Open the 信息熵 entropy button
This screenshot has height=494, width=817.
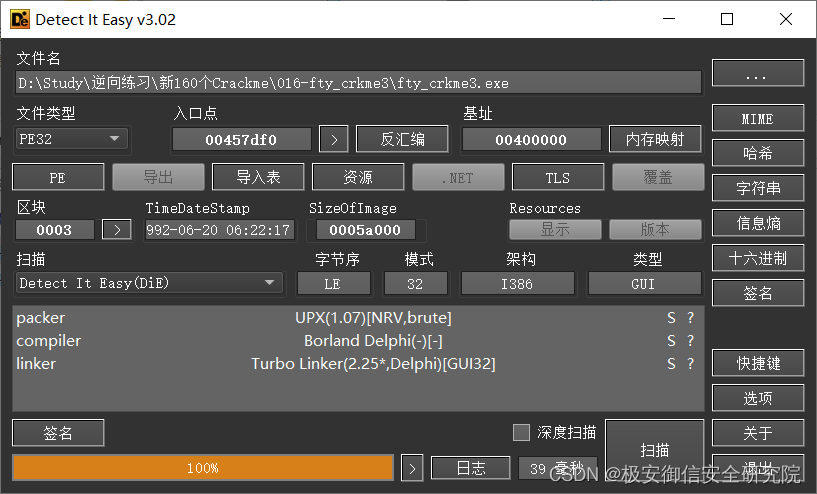click(758, 223)
